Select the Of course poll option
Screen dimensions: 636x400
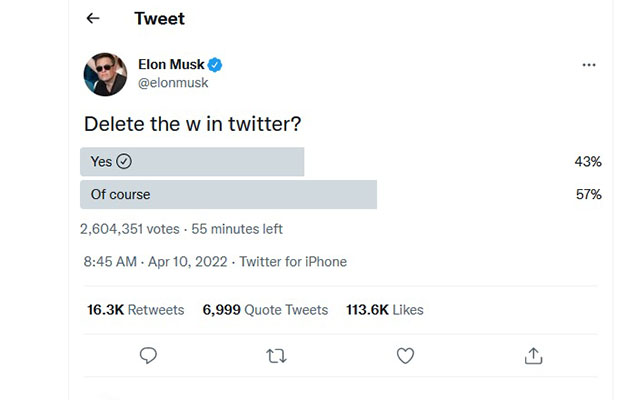(228, 194)
